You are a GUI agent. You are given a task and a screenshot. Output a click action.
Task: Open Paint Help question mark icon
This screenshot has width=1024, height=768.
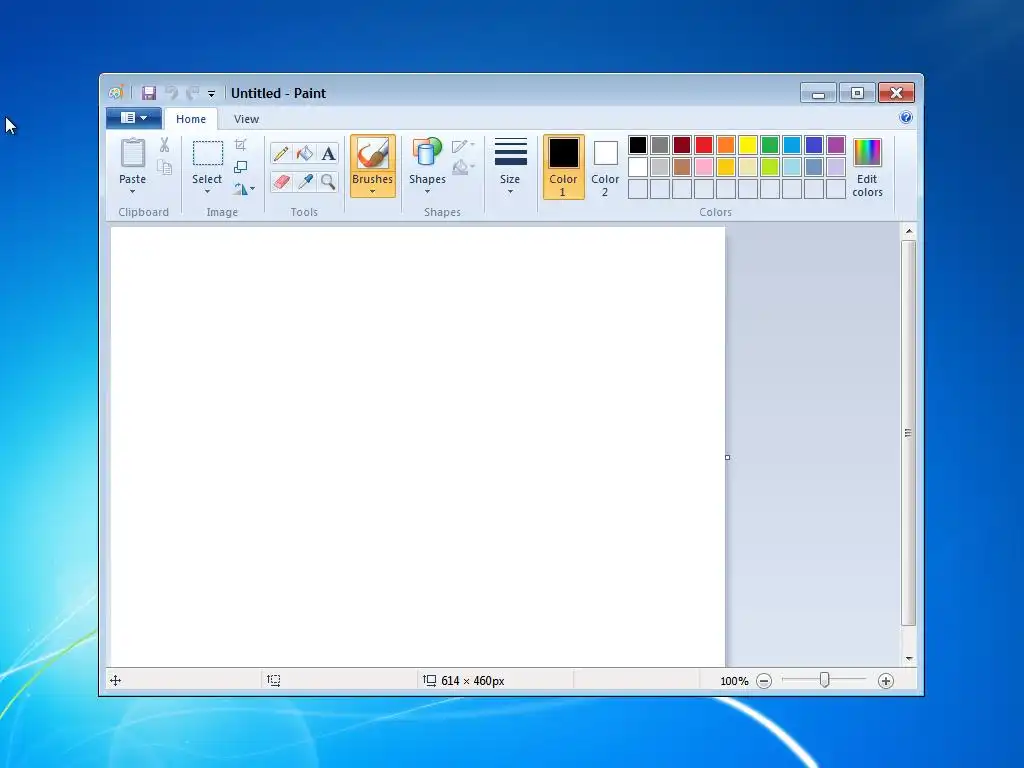[906, 118]
